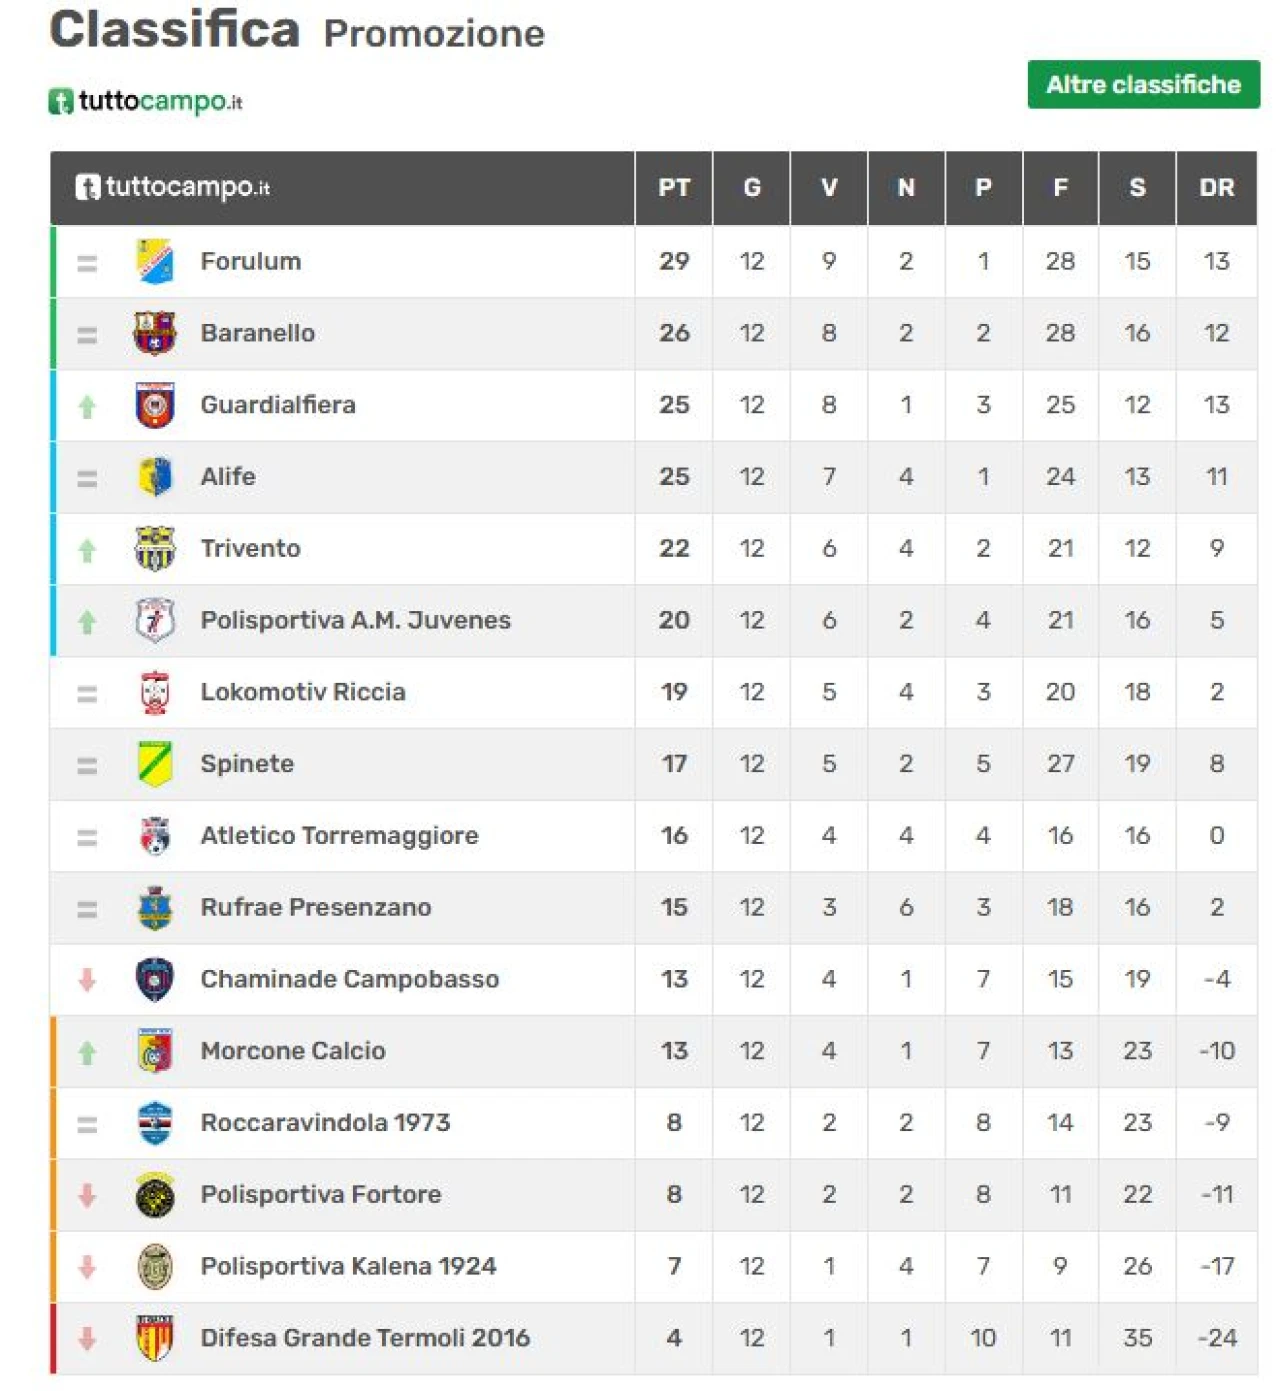Click the Difesa Grande Termoli 2016 crest
Image resolution: width=1280 pixels, height=1391 pixels.
[x=155, y=1338]
